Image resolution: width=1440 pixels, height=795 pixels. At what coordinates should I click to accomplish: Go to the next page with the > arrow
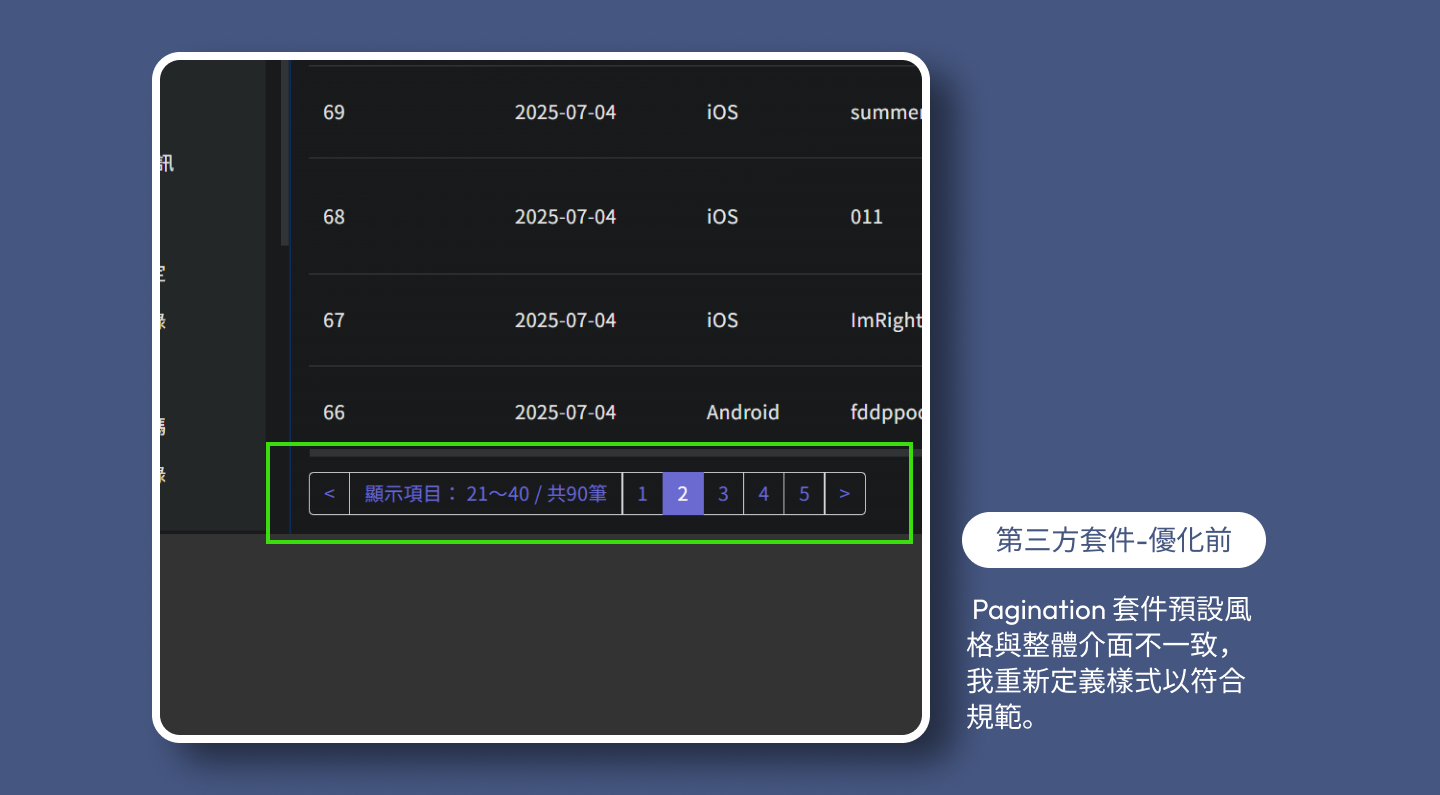(845, 494)
